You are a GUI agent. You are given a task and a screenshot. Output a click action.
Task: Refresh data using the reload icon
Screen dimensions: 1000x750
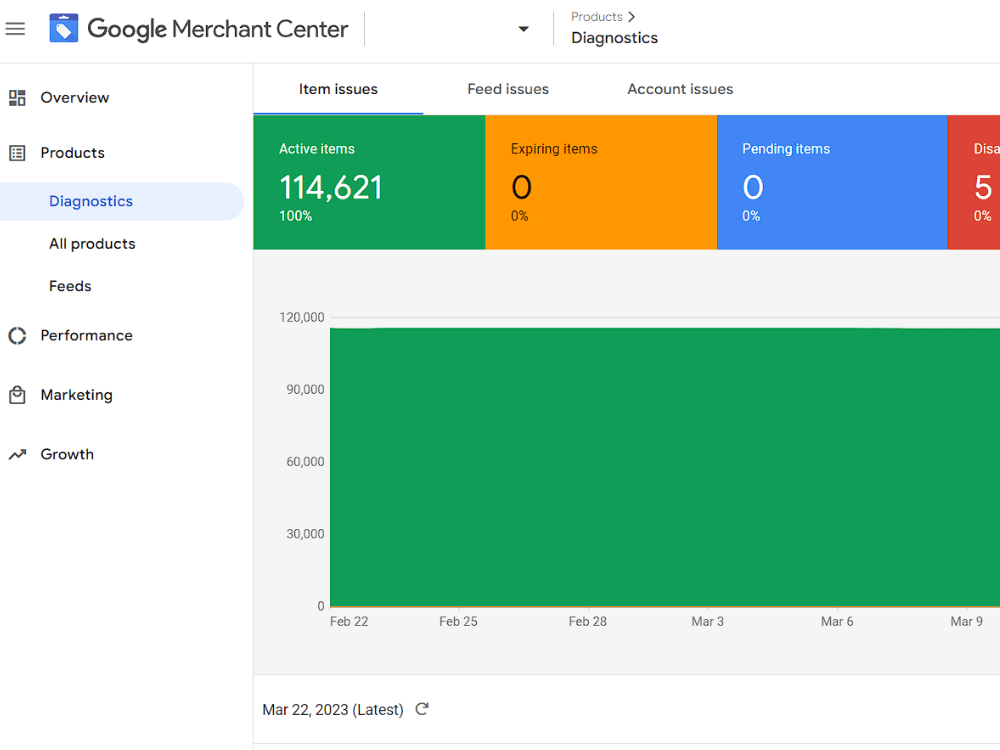421,708
